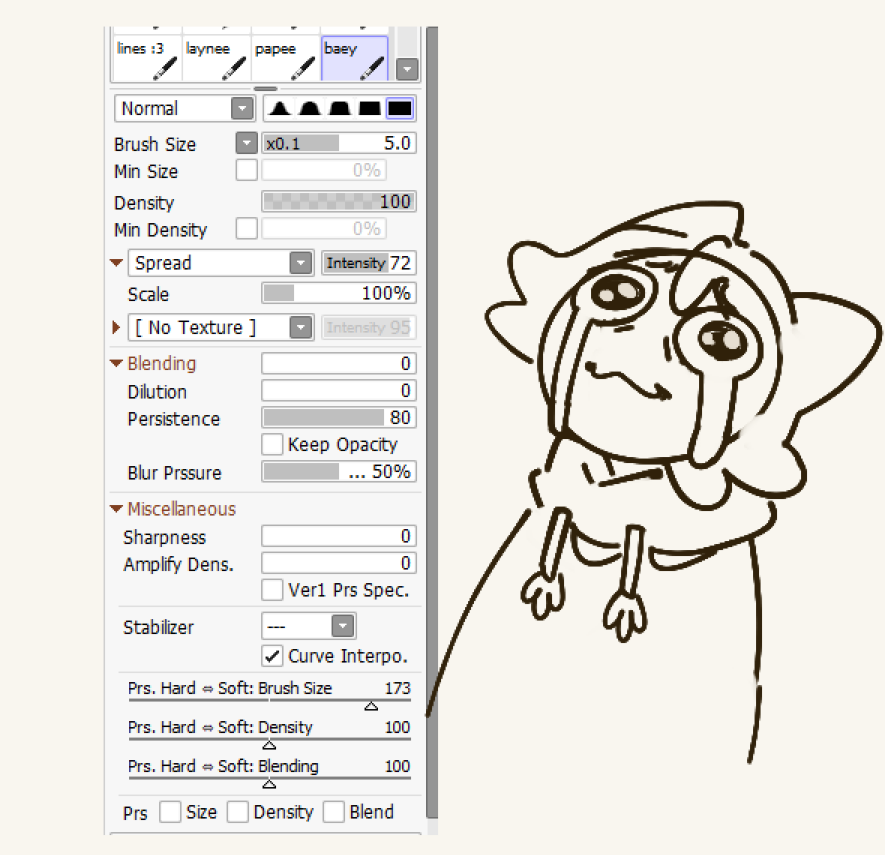Enable the Min Size checkbox

pos(247,170)
